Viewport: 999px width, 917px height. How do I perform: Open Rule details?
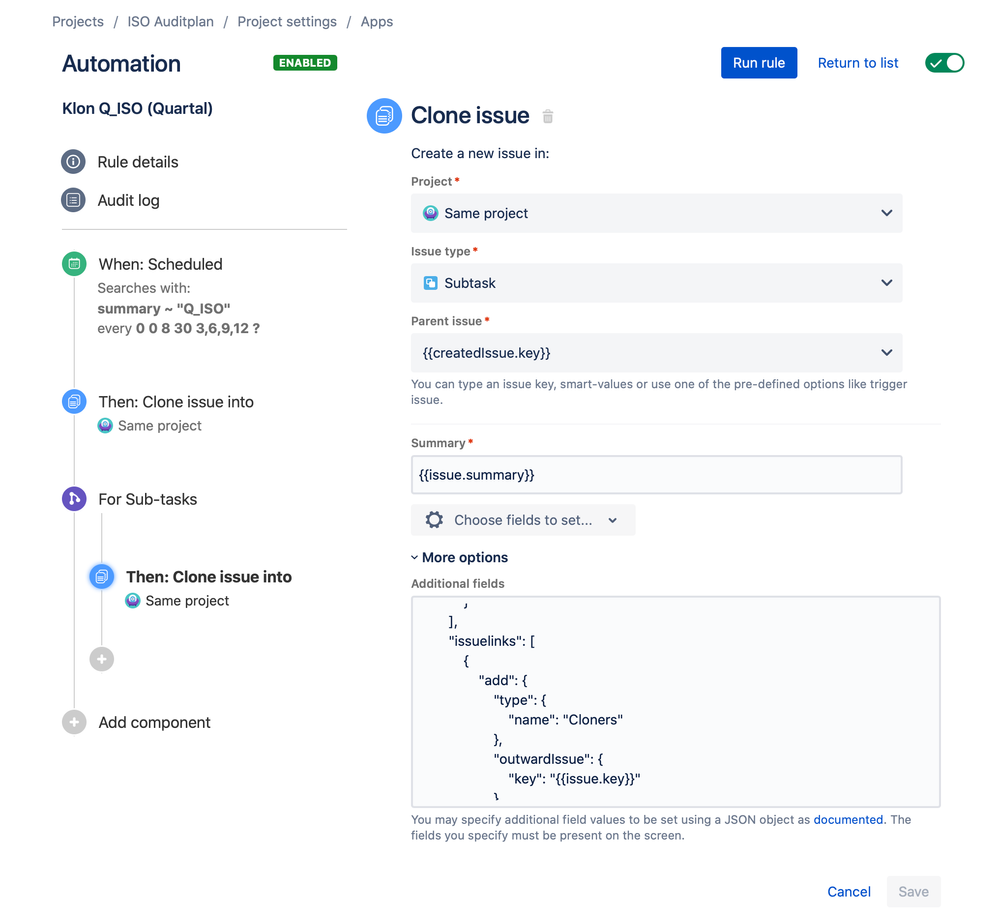pos(138,162)
